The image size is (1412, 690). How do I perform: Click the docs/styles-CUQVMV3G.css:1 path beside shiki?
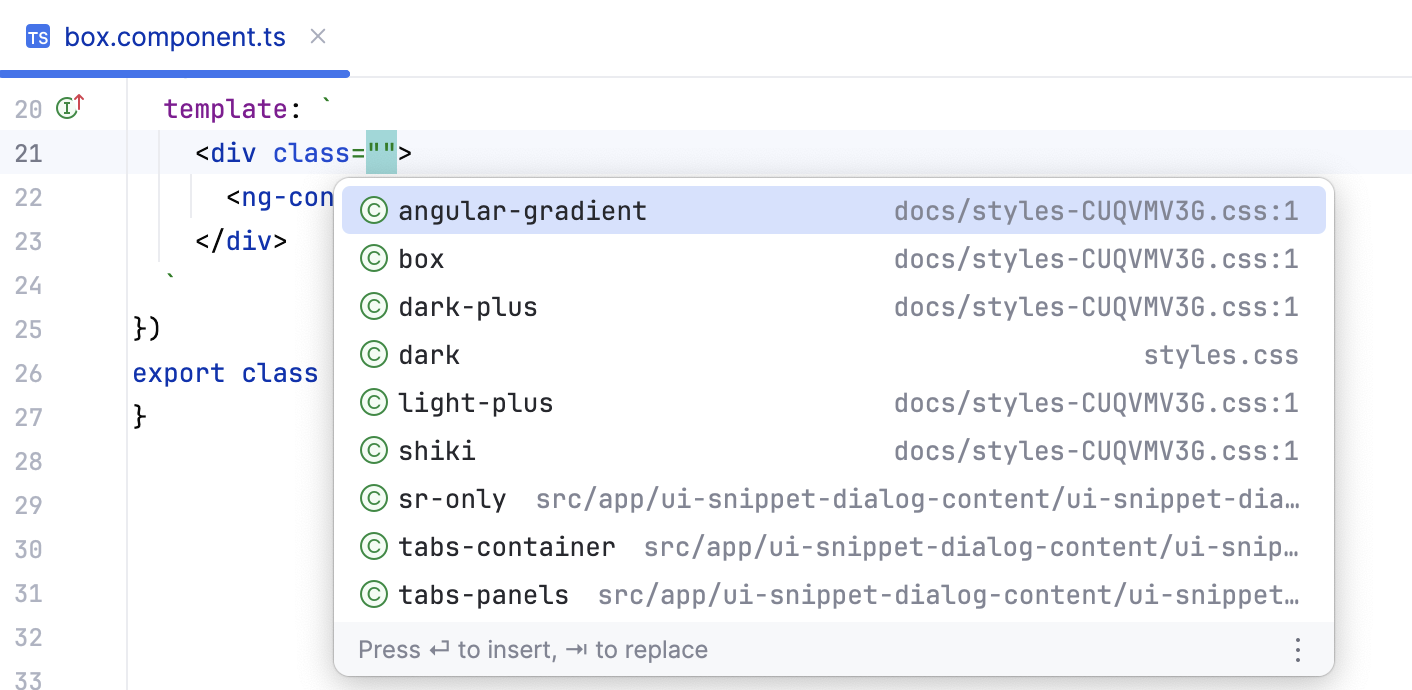[x=1096, y=449]
